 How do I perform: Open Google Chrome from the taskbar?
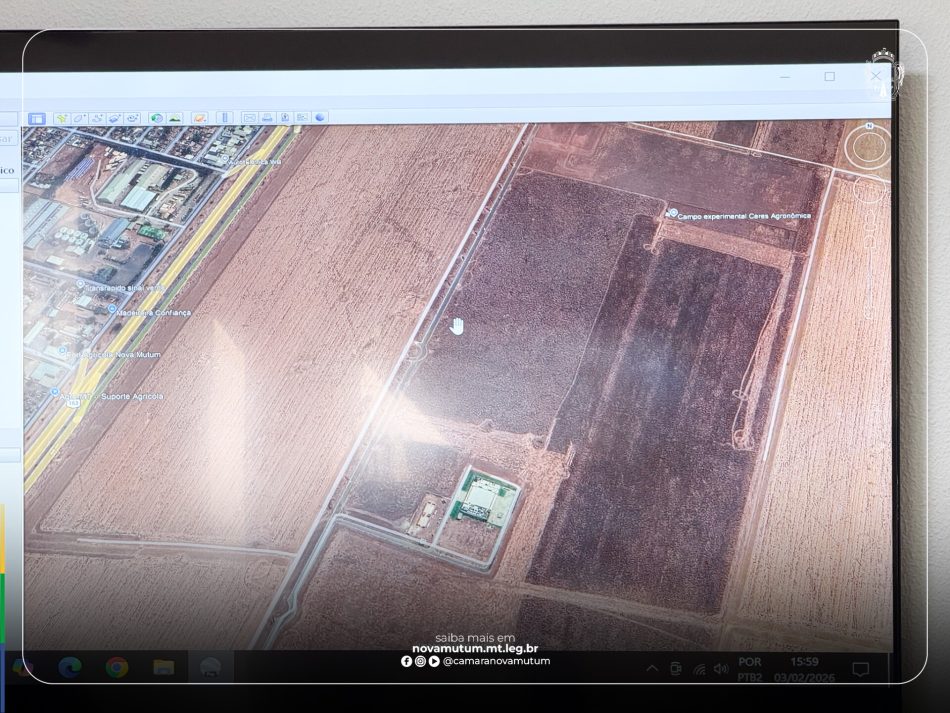click(117, 666)
